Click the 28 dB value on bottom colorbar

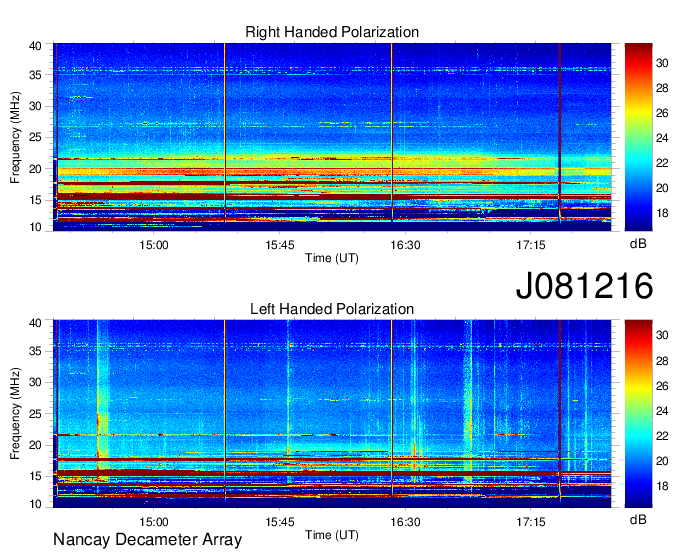pos(662,361)
